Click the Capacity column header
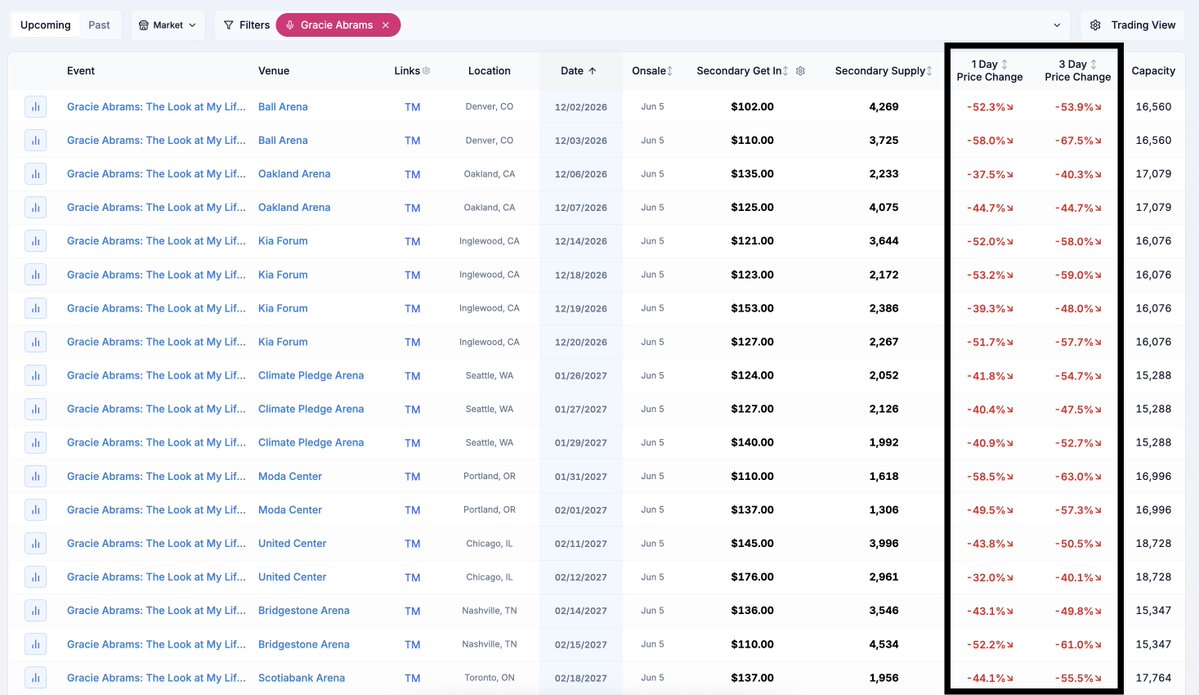This screenshot has width=1199, height=695. (1153, 71)
